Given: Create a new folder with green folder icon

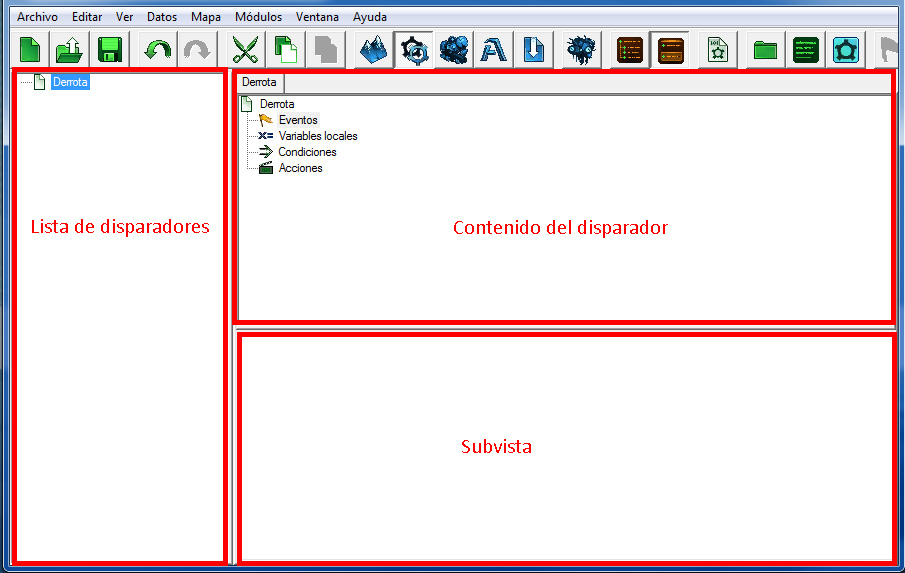Looking at the screenshot, I should coord(765,50).
